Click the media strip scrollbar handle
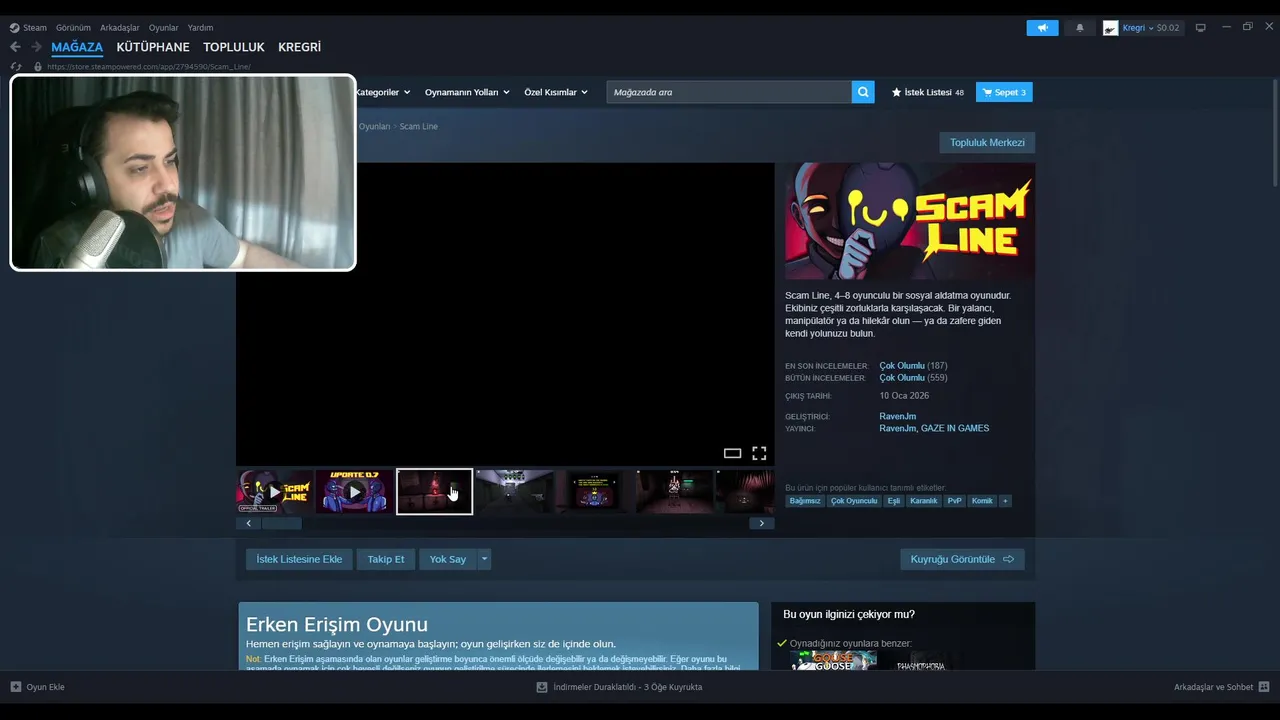The width and height of the screenshot is (1280, 720). [281, 523]
